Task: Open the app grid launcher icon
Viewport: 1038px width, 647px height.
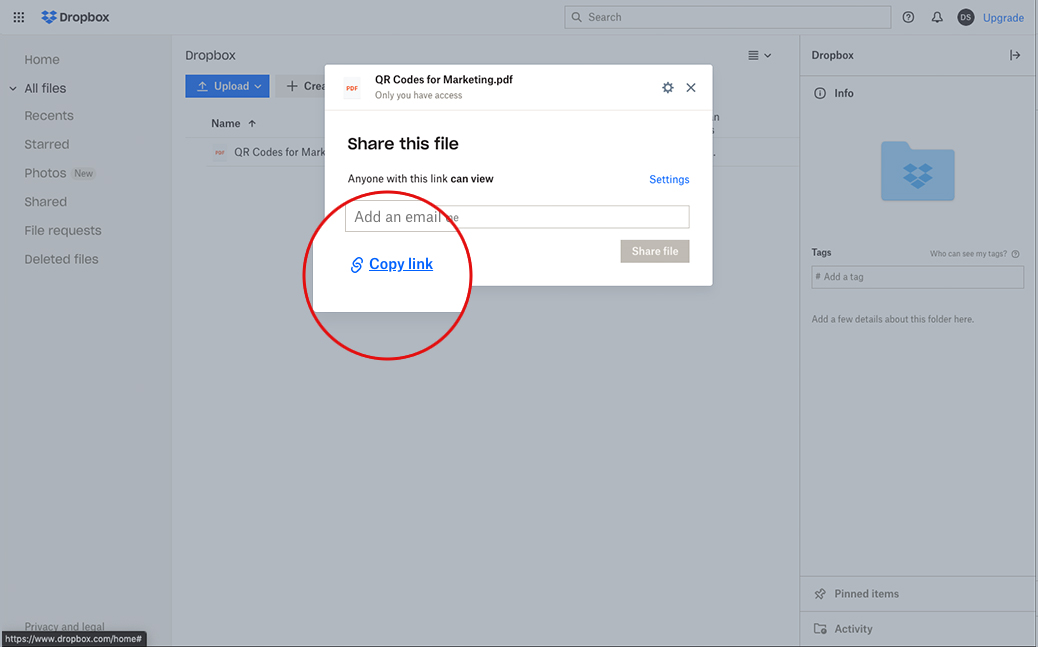Action: [x=18, y=17]
